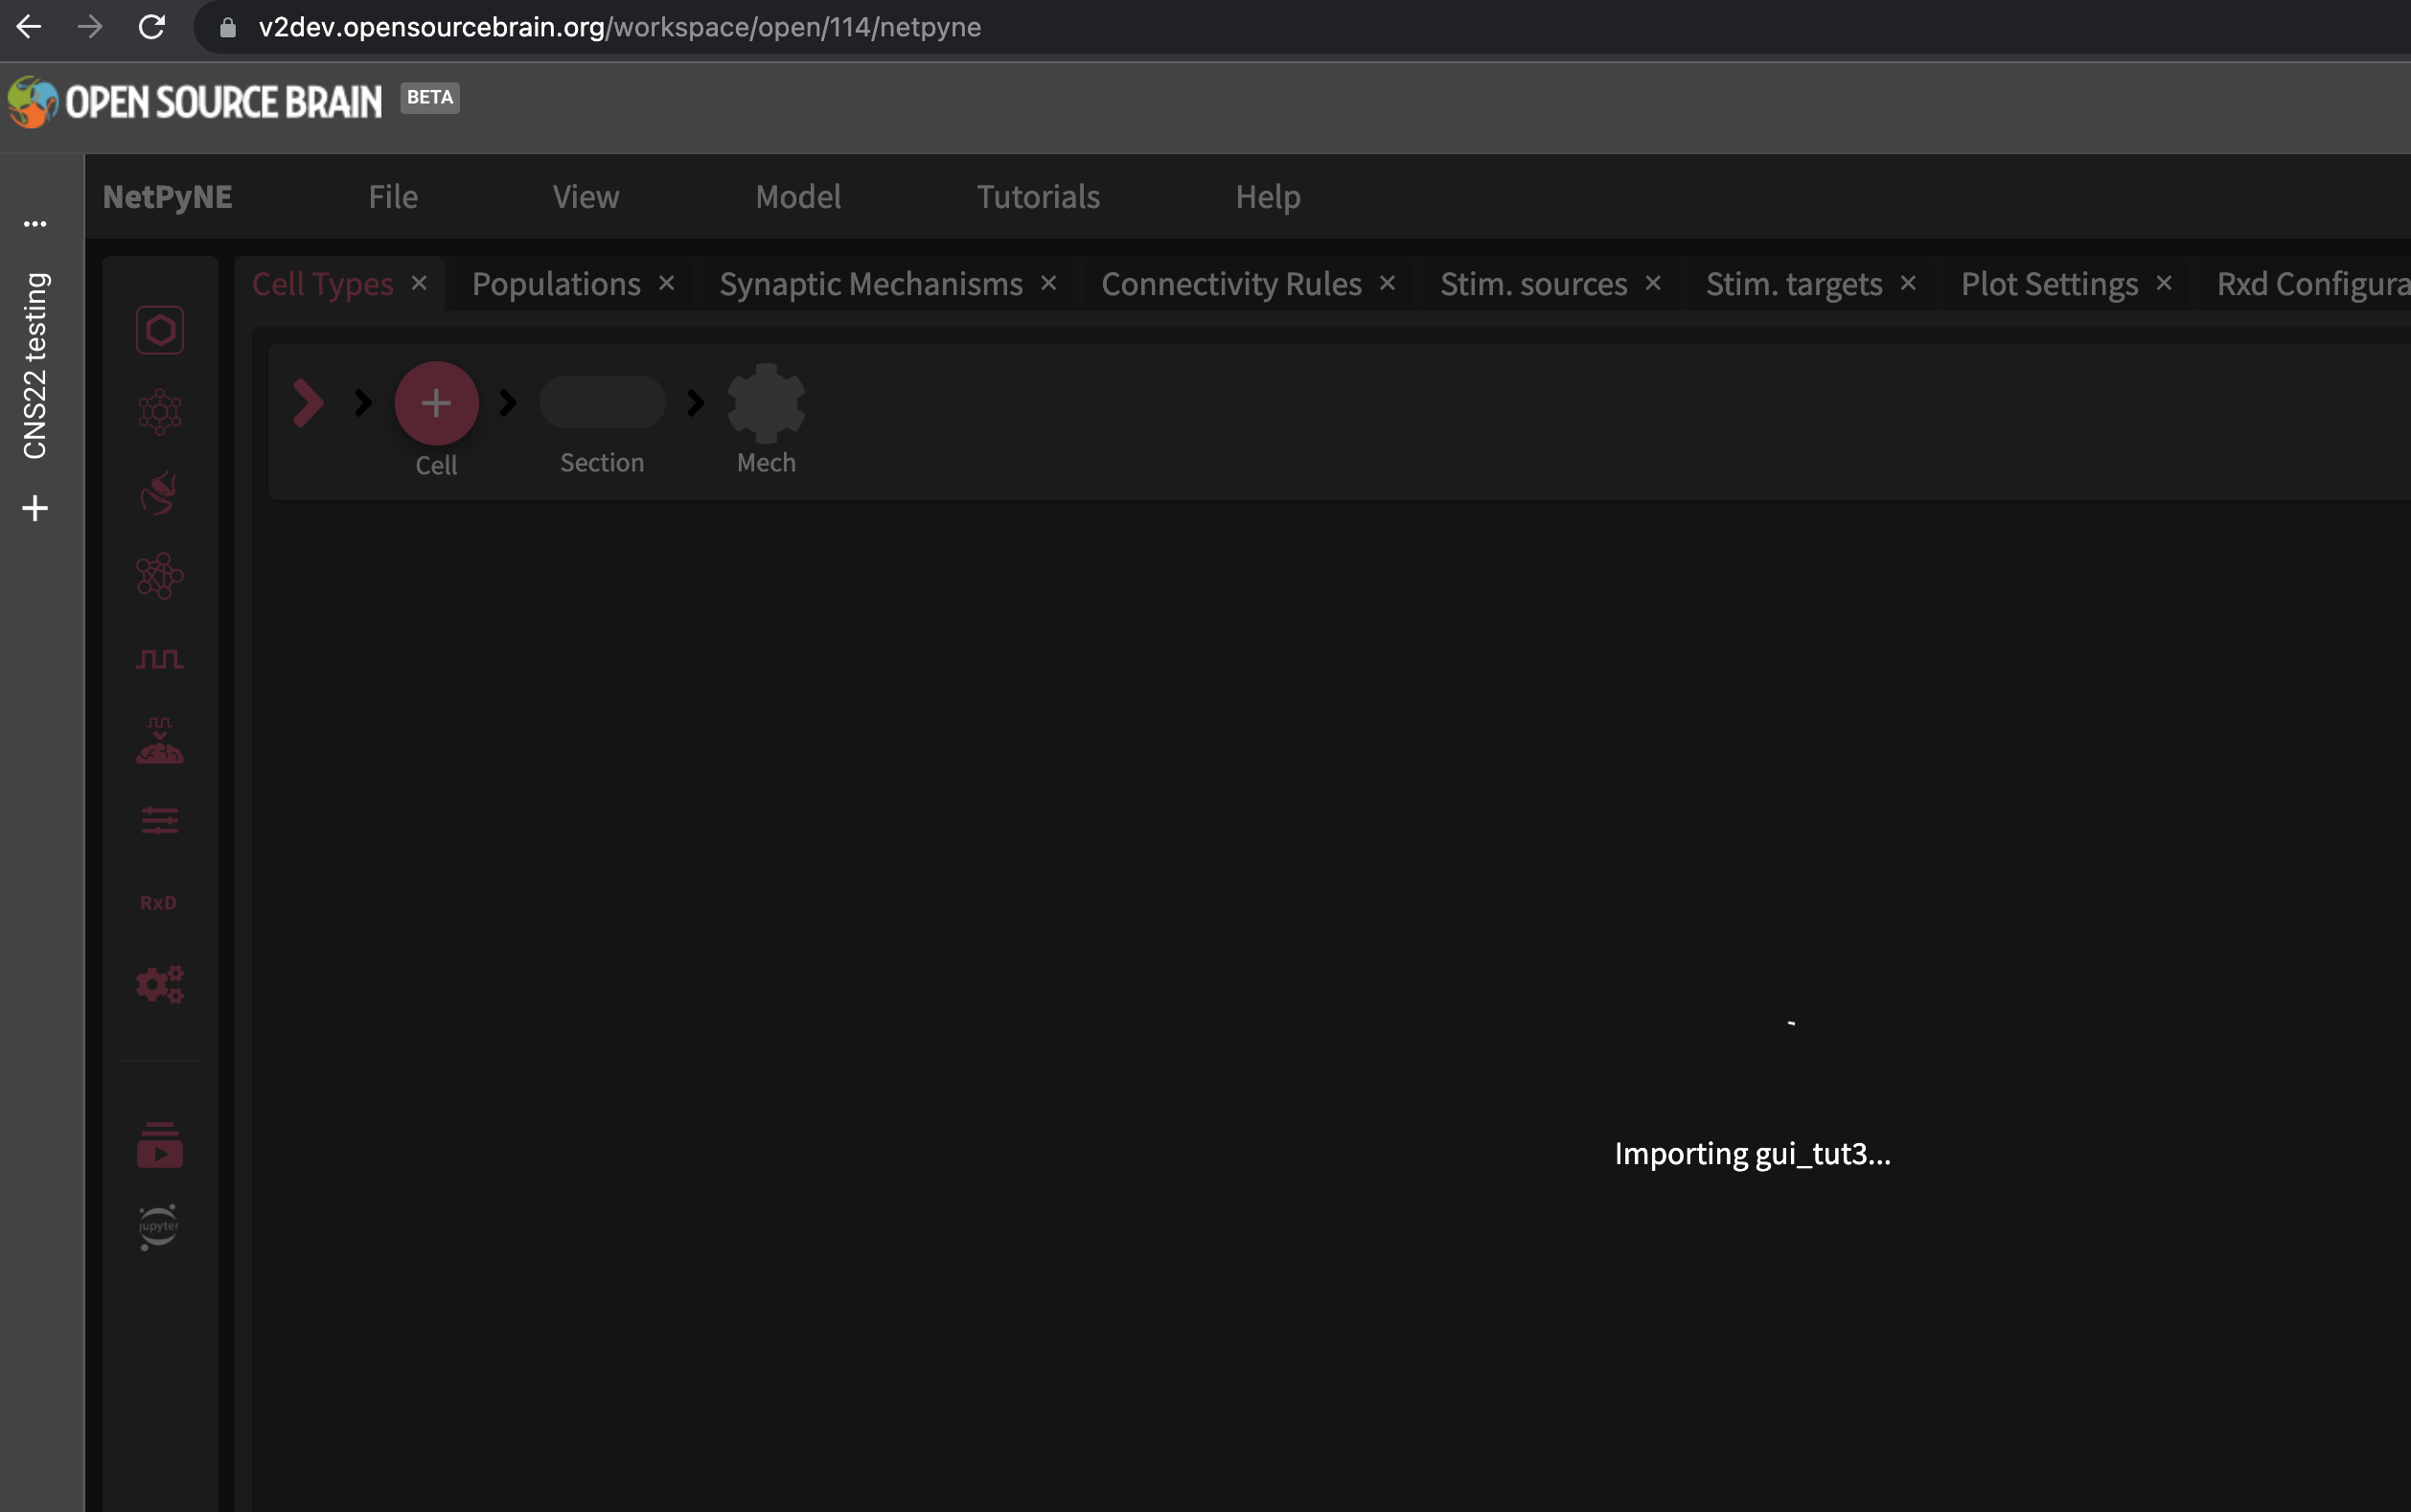Viewport: 2411px width, 1512px height.
Task: Open Stim targets sidebar icon
Action: pyautogui.click(x=160, y=741)
